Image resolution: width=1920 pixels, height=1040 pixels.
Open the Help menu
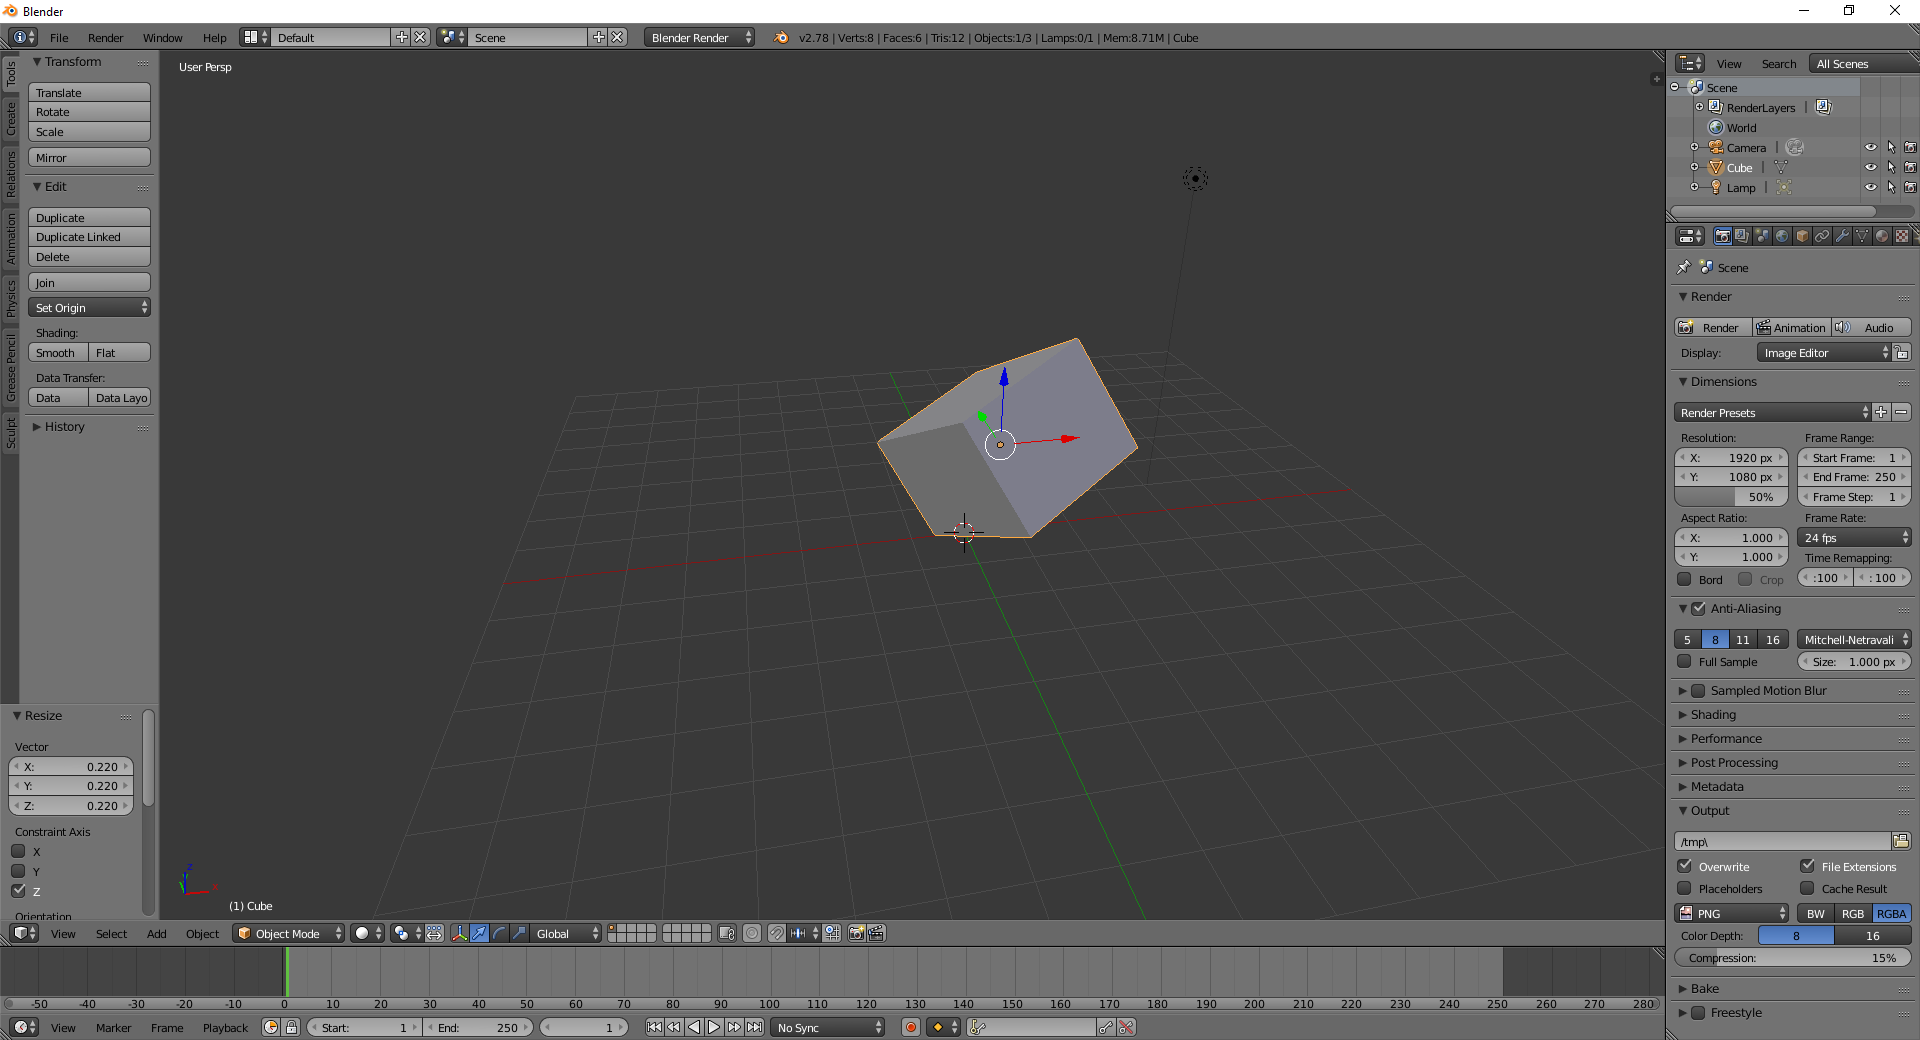[214, 37]
